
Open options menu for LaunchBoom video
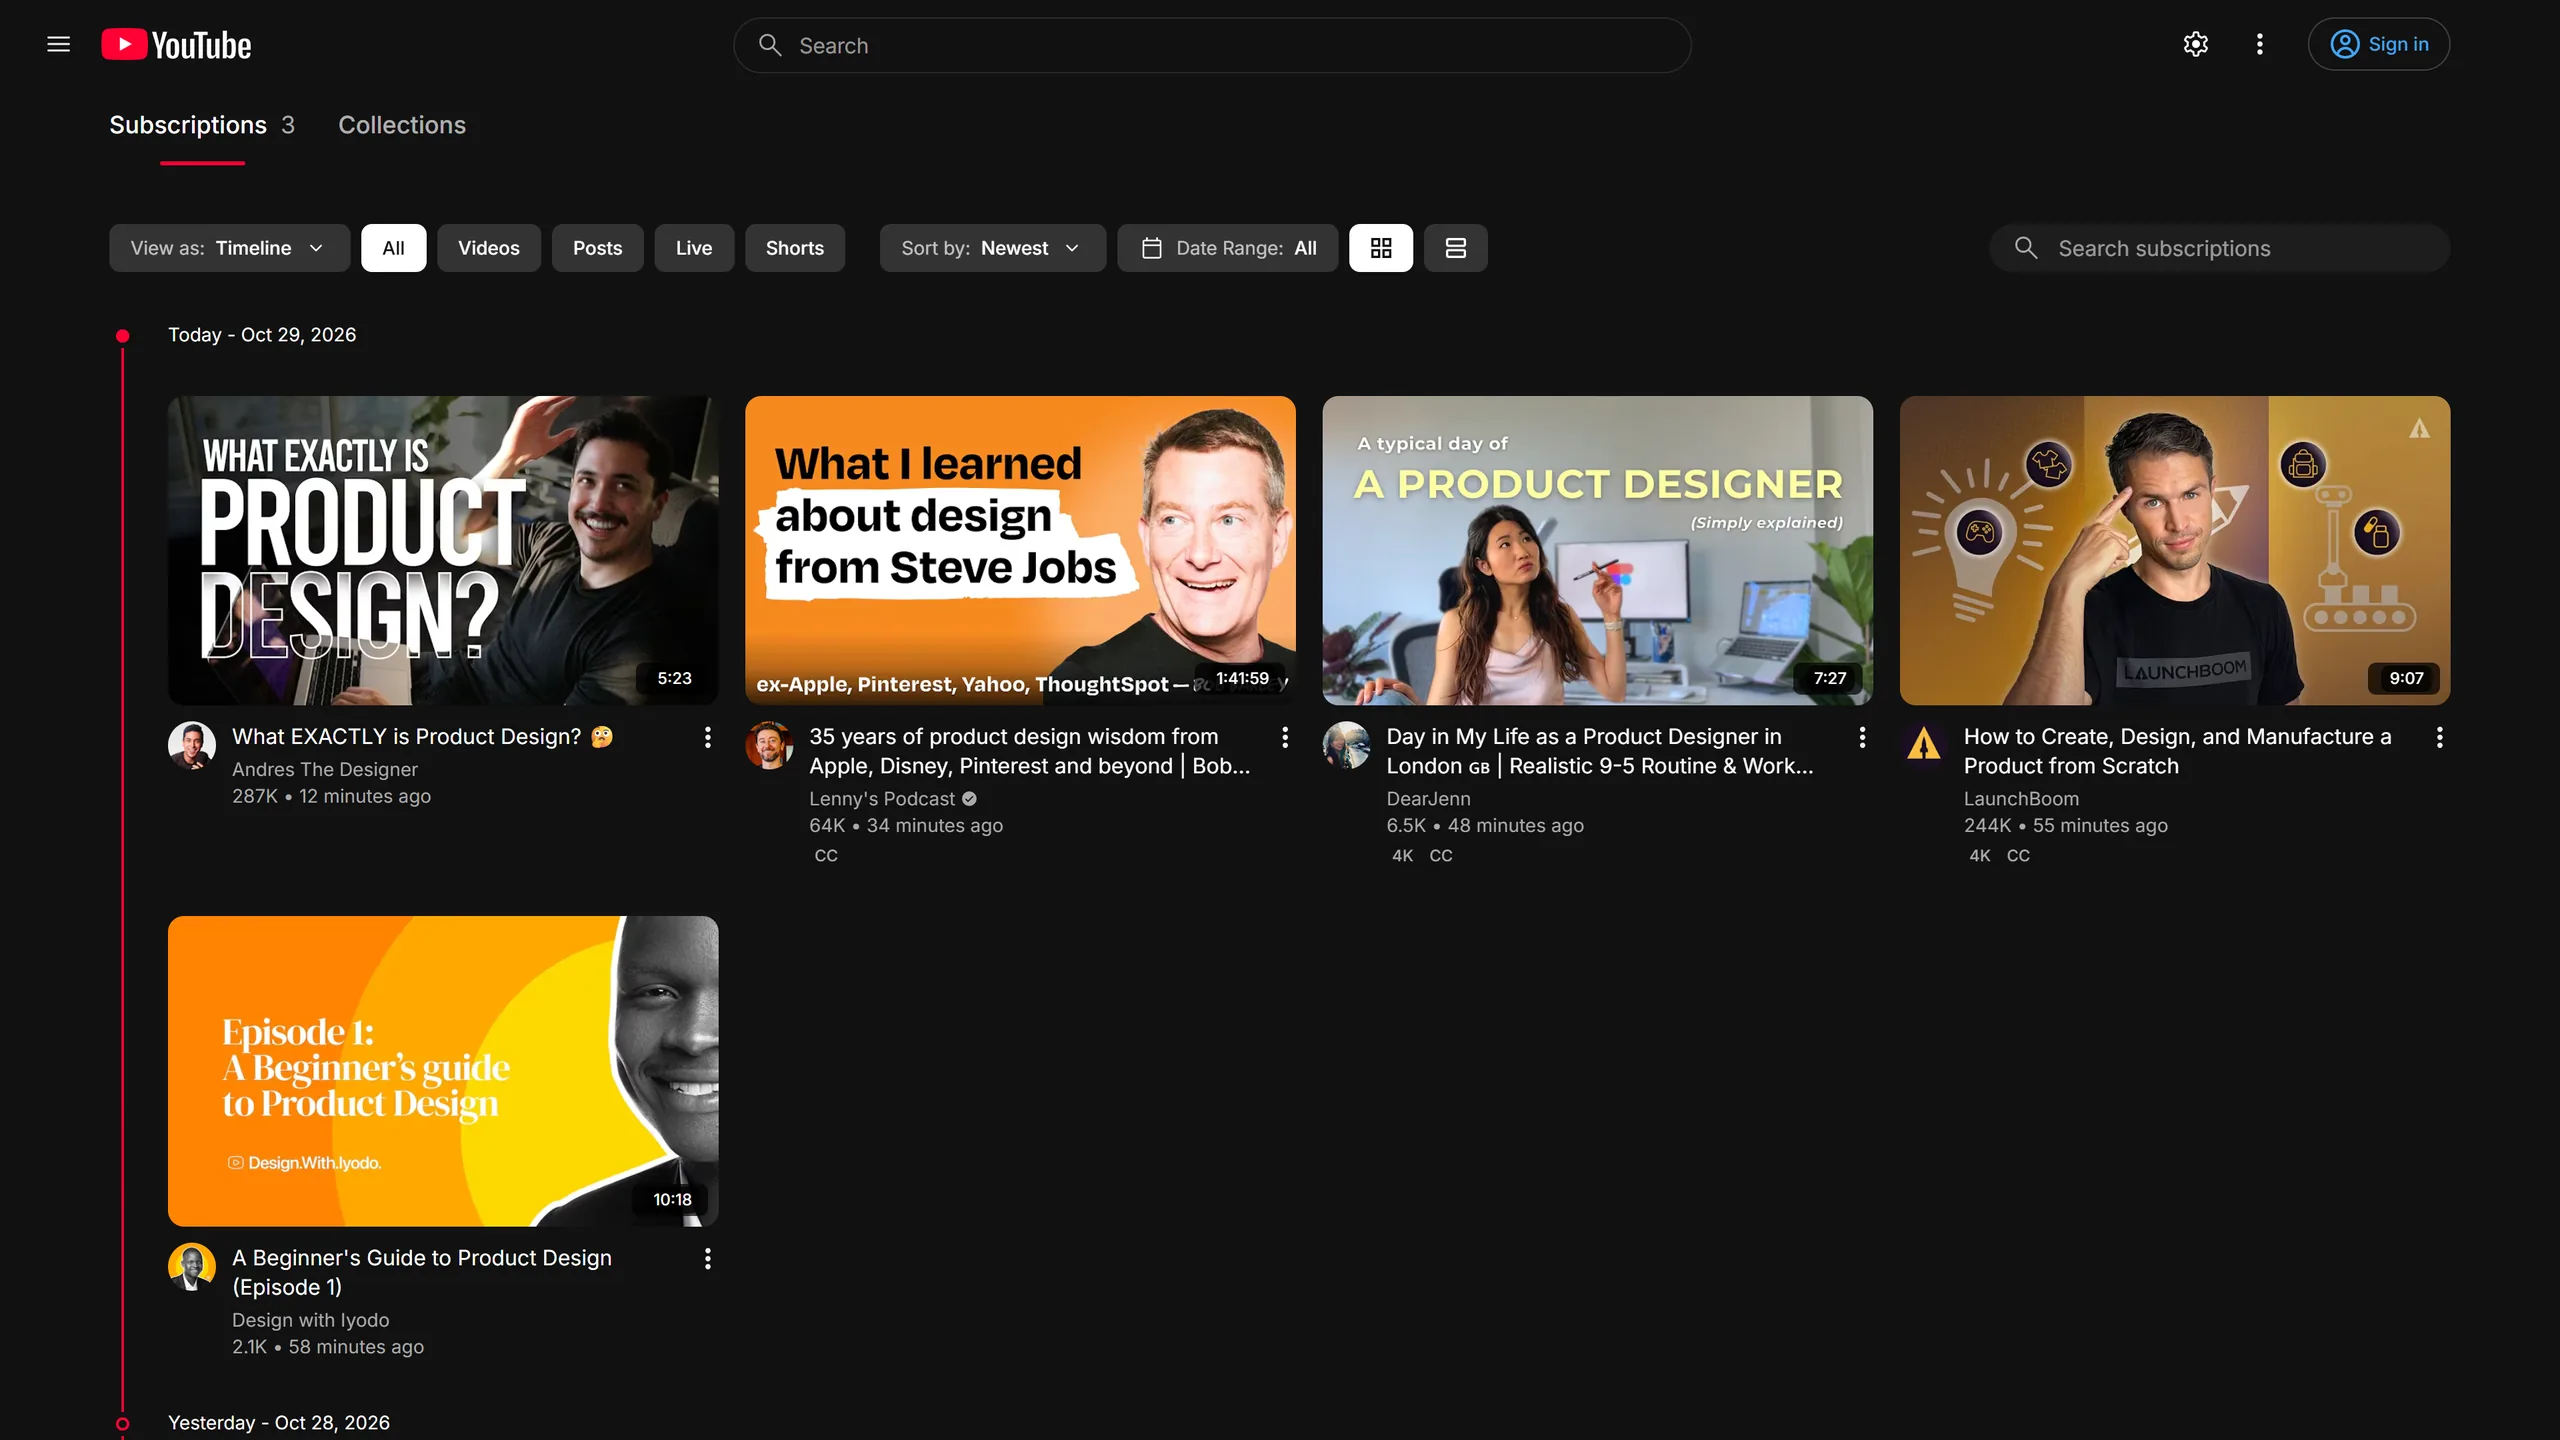coord(2440,737)
